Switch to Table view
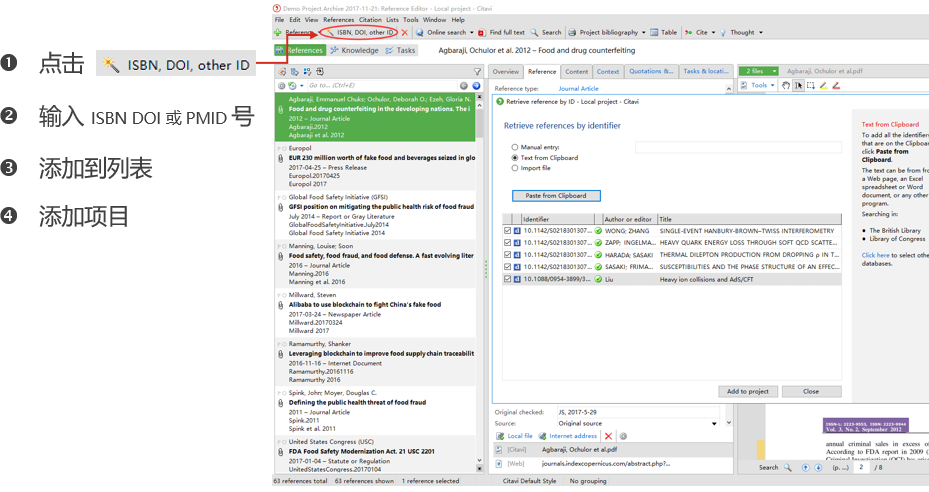This screenshot has width=929, height=492. 664,33
